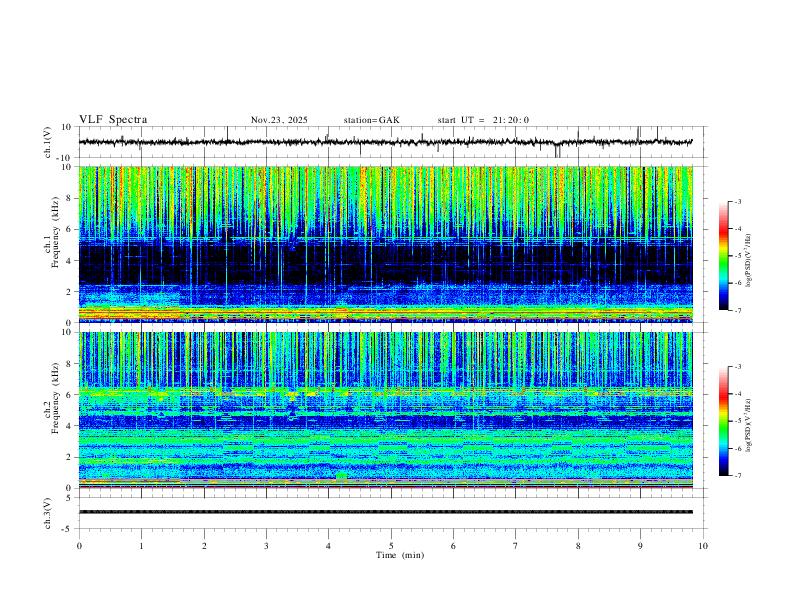Viewport: 792px width, 612px height.
Task: Click the "start UT = 21:20:0" text
Action: coord(483,120)
